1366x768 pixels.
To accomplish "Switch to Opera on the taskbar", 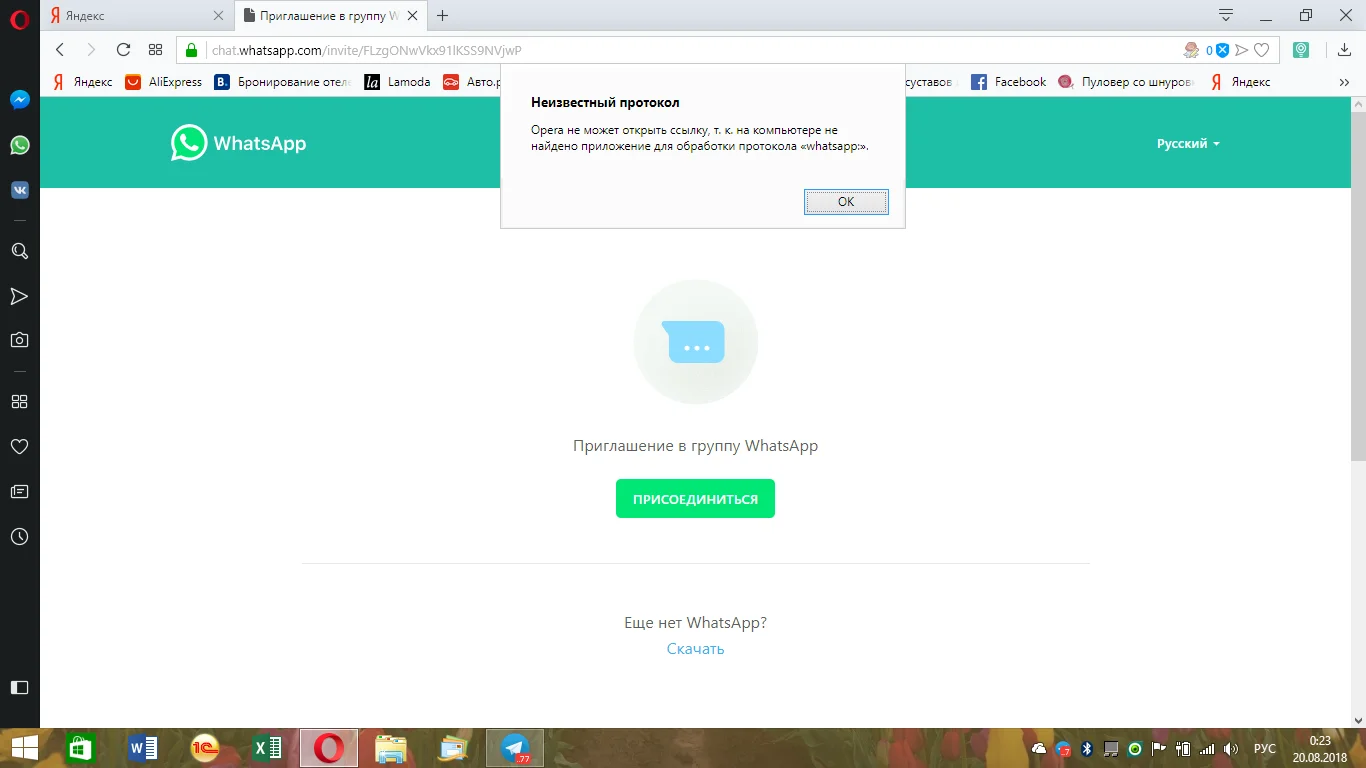I will (329, 748).
